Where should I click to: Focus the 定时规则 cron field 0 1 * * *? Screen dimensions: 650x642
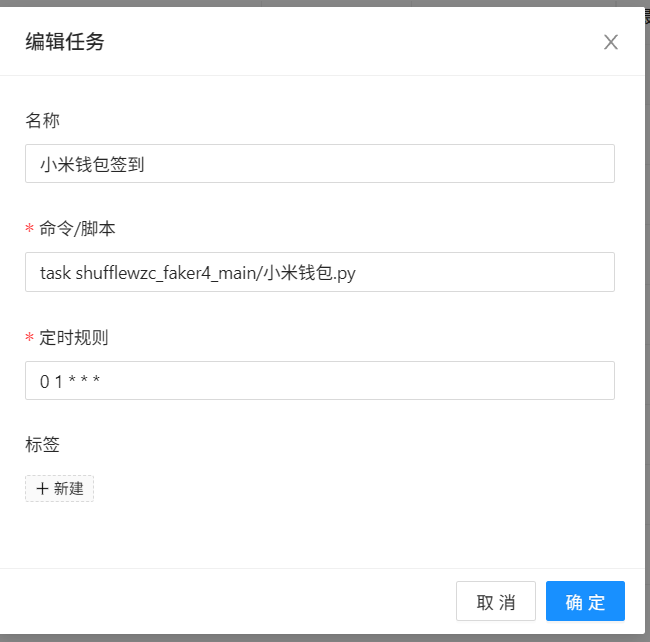[x=320, y=380]
